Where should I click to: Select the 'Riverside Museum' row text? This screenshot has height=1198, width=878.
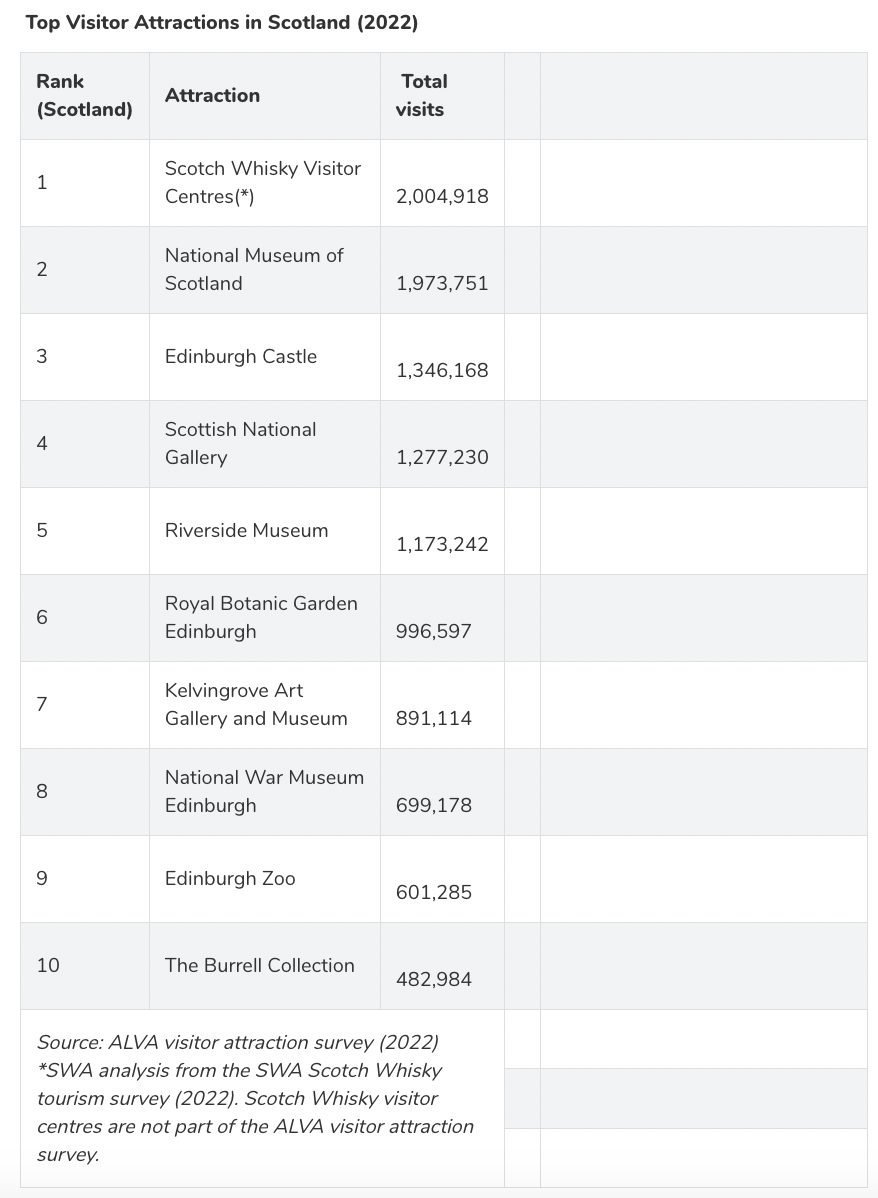[x=246, y=530]
